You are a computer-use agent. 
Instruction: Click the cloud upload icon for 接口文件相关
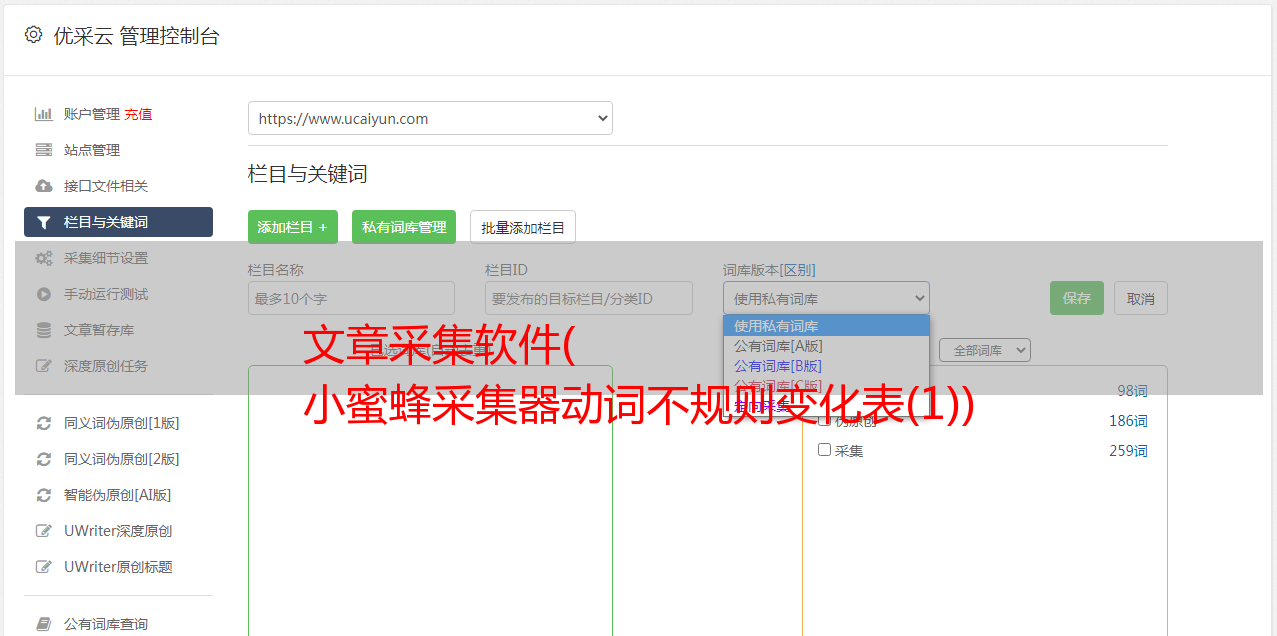tap(43, 186)
